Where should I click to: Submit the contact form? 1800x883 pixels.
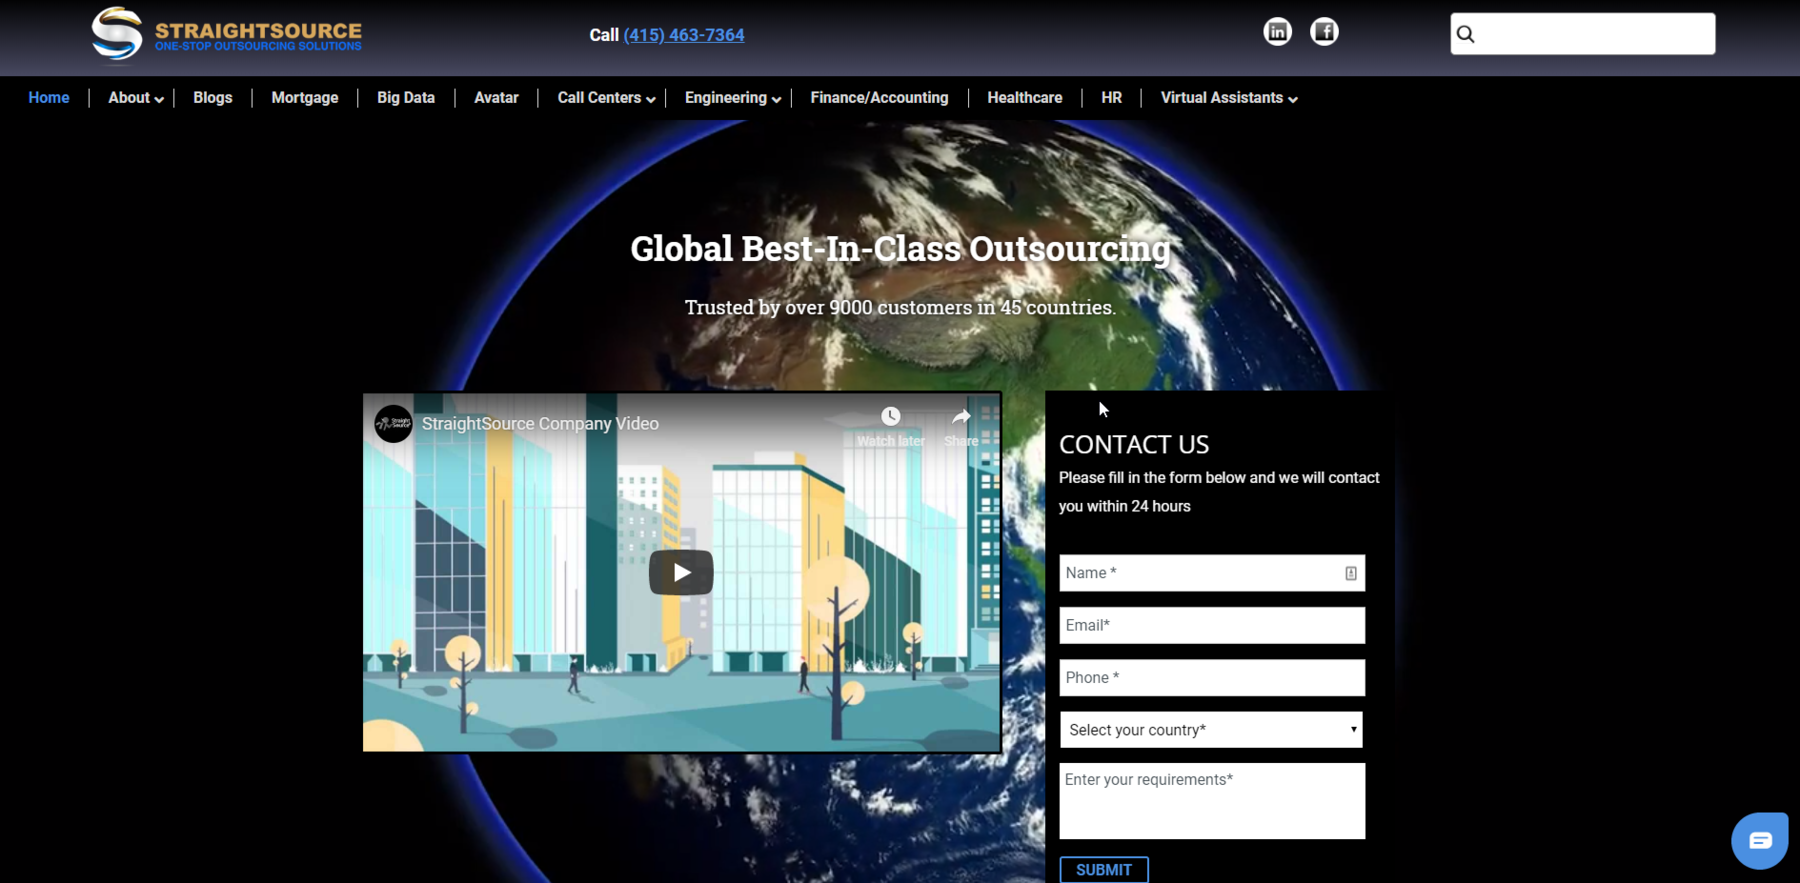click(1104, 869)
